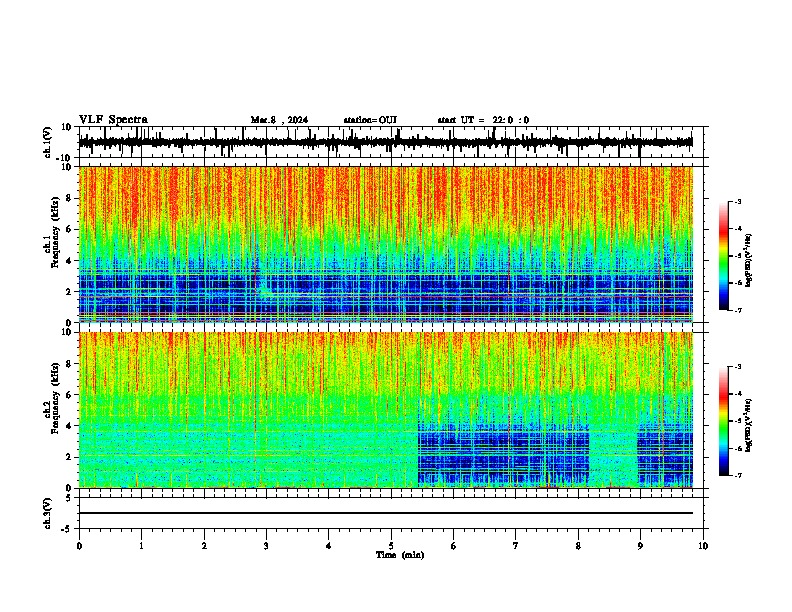The height and width of the screenshot is (612, 792).
Task: Click the ch.1 voltage waveform trace
Action: click(x=386, y=142)
